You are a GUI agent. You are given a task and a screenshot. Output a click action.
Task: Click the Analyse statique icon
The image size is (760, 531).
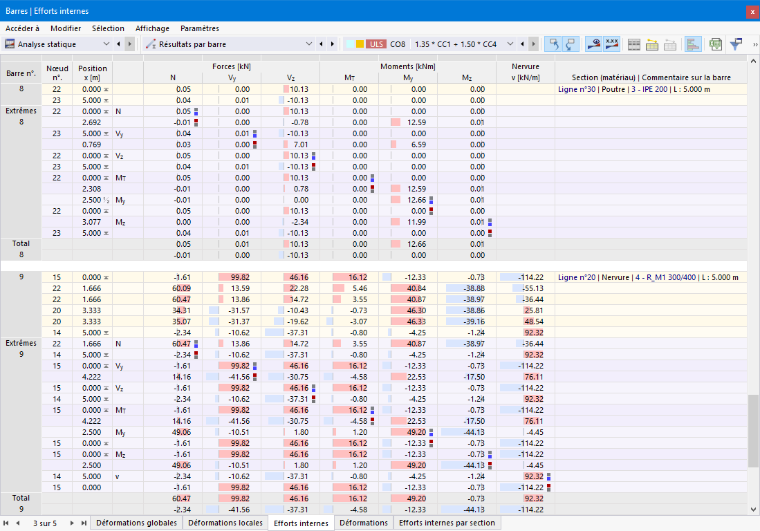10,44
